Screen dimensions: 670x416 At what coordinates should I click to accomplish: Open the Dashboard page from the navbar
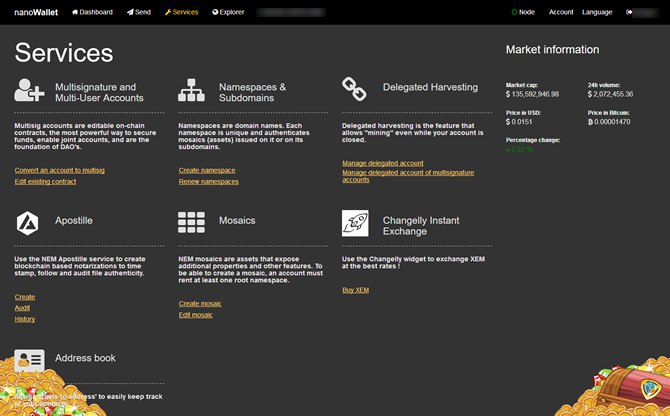[x=92, y=12]
